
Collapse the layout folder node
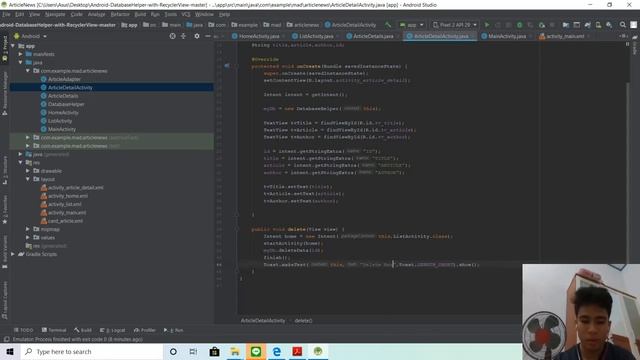[x=28, y=179]
